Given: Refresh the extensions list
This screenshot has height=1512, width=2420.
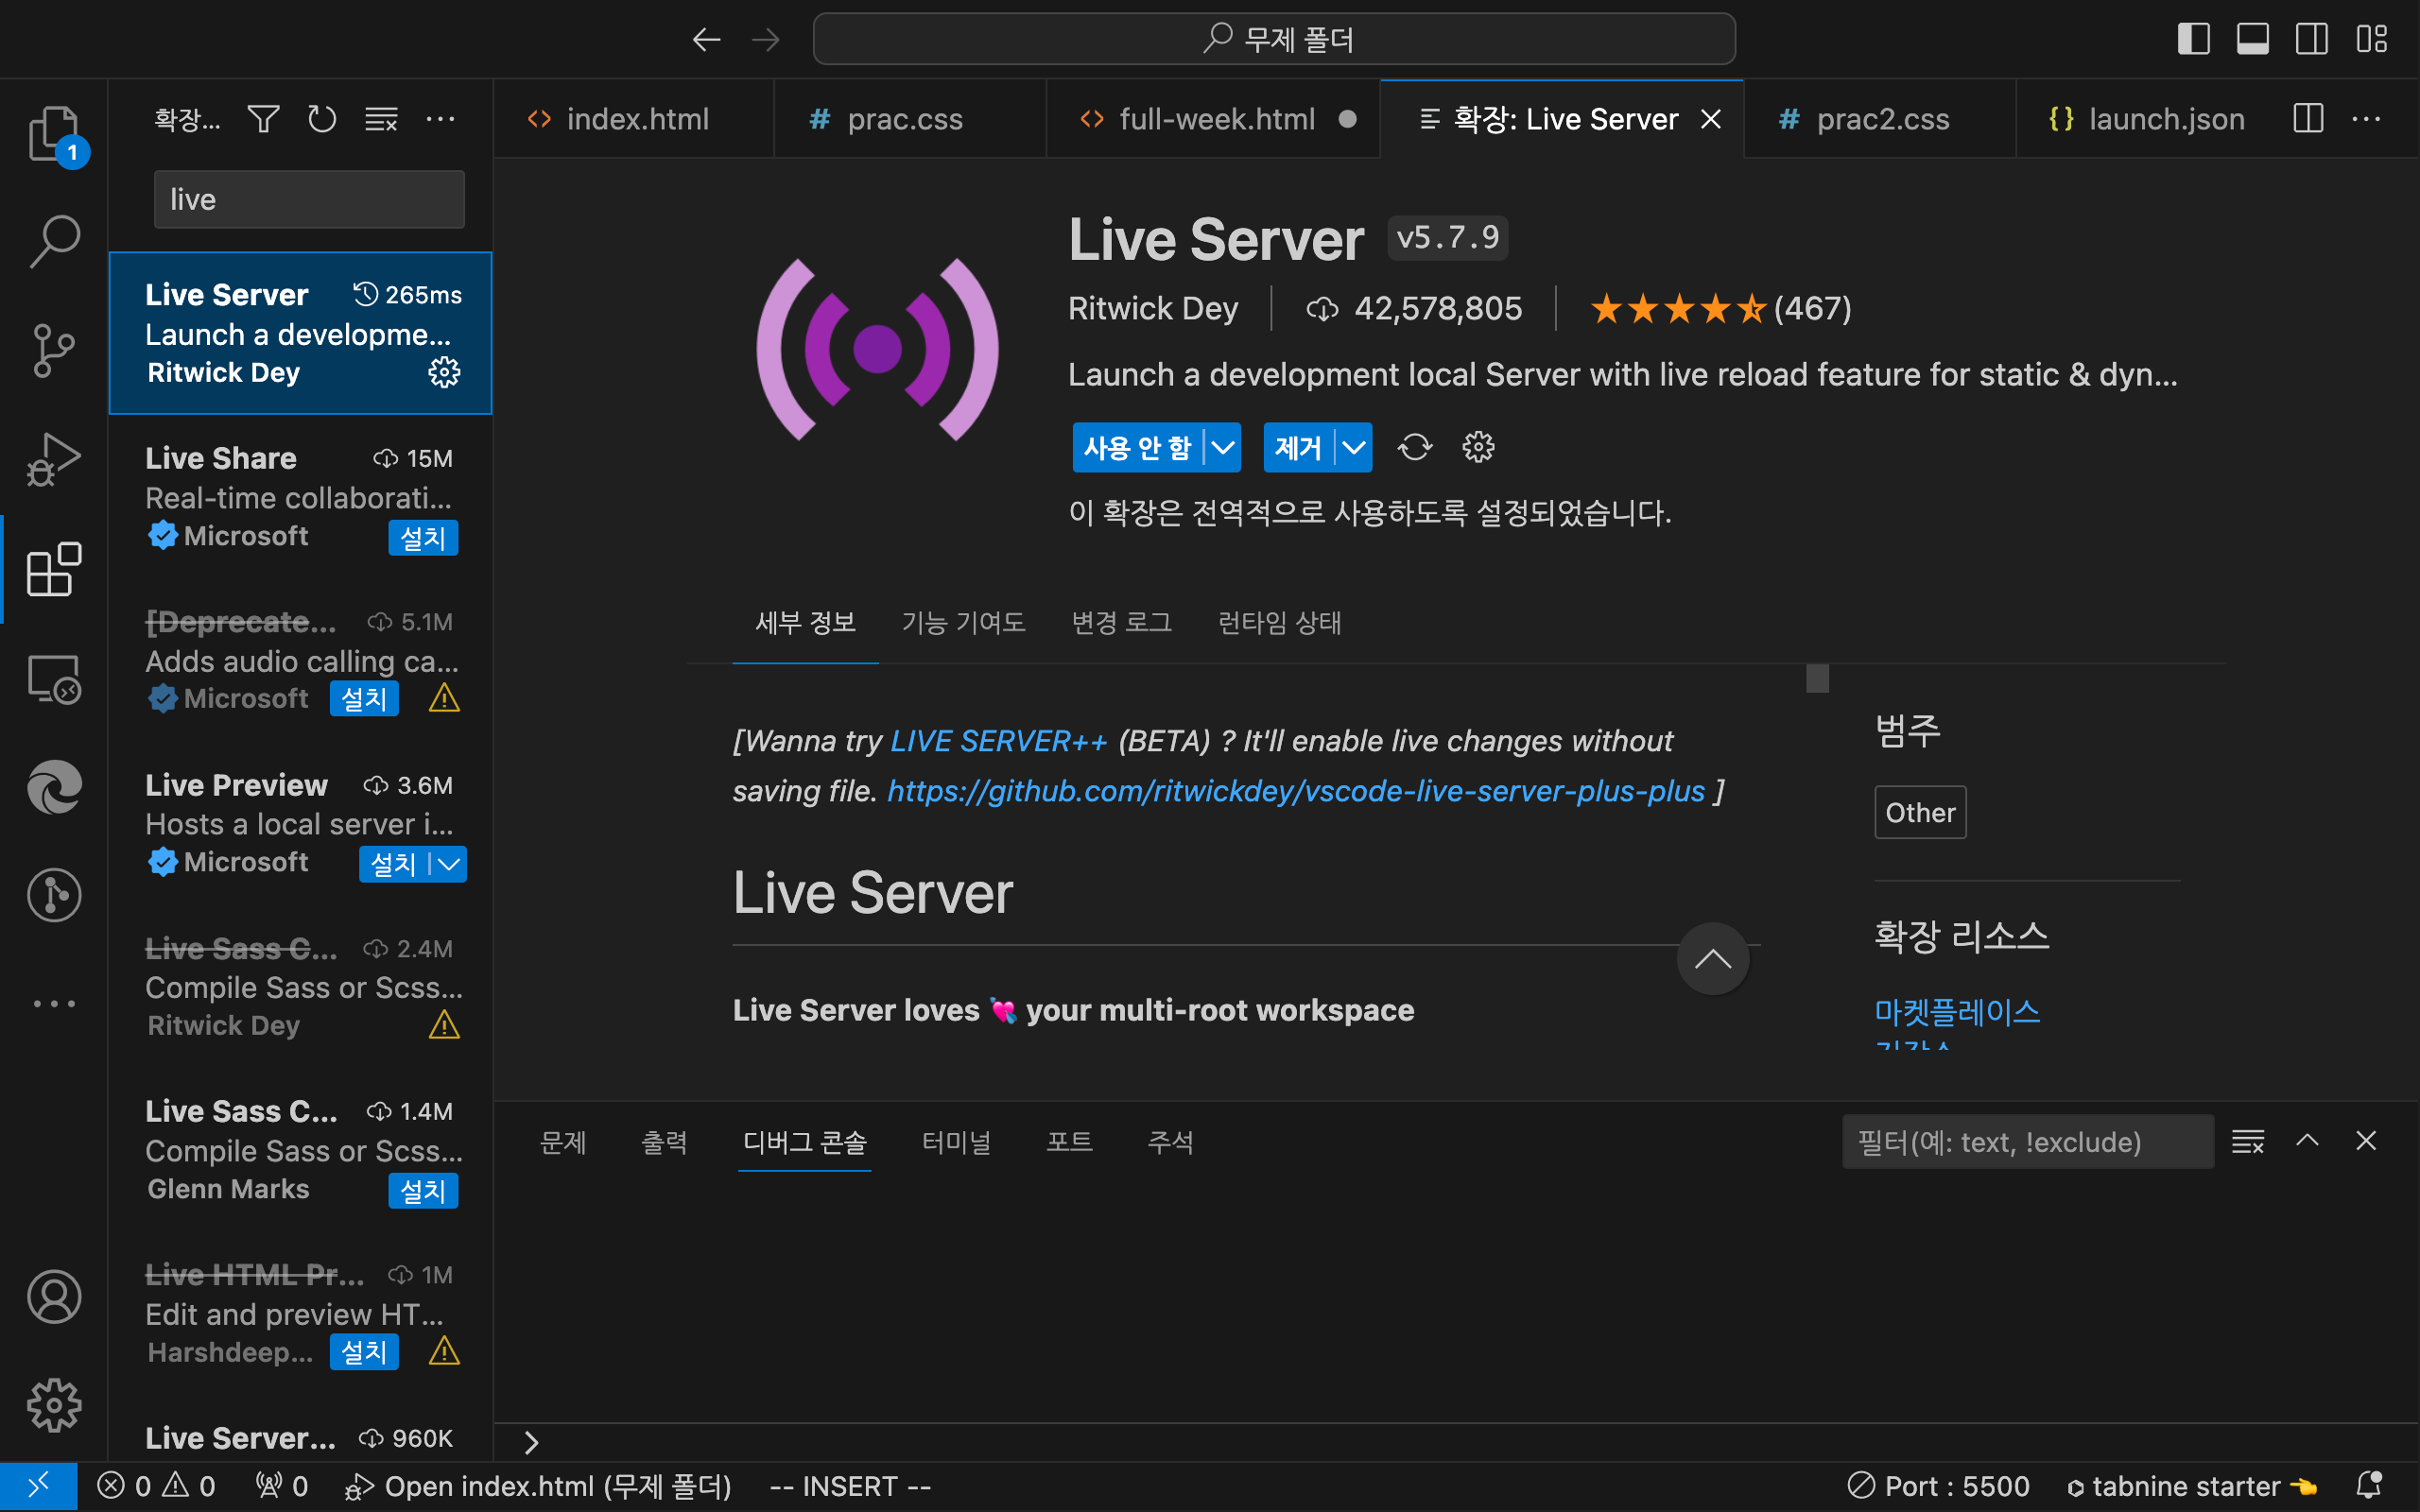Looking at the screenshot, I should click(322, 120).
